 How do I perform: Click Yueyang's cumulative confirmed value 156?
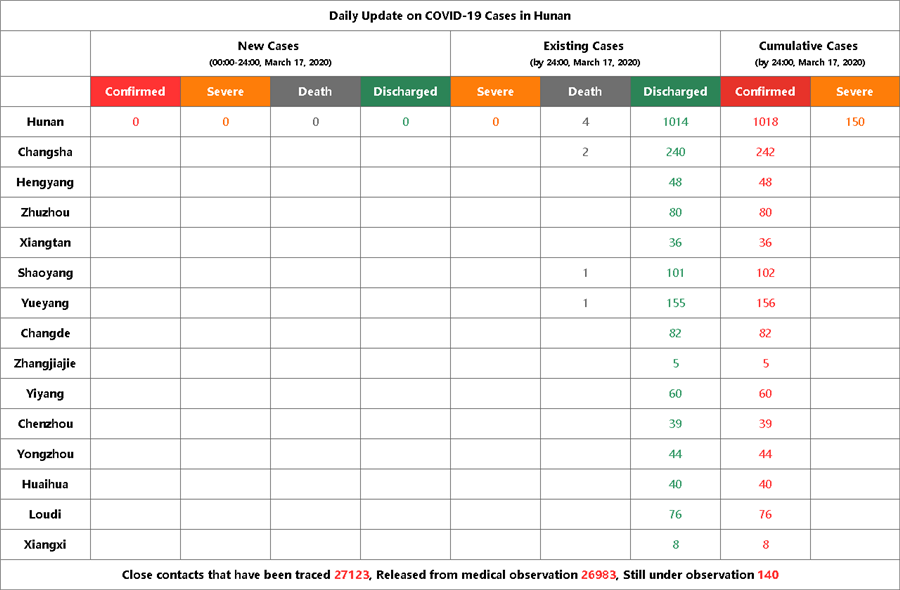(x=765, y=303)
